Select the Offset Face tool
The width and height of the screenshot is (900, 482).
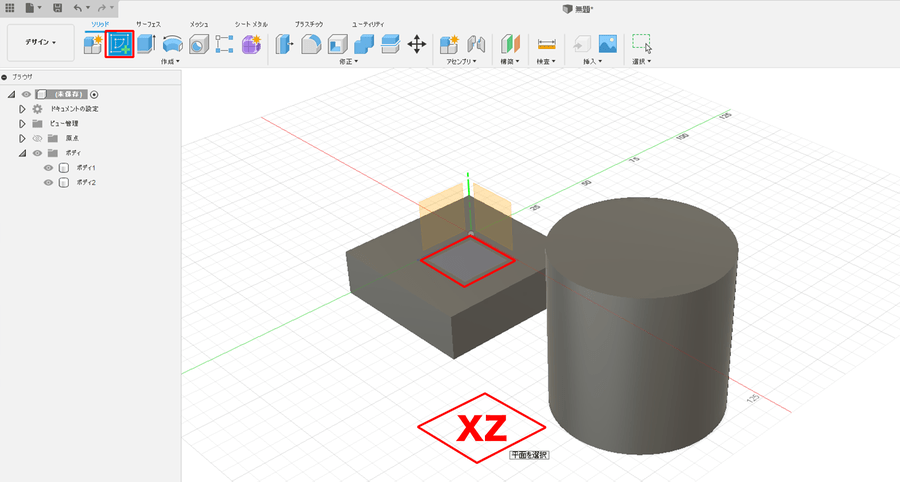point(390,44)
